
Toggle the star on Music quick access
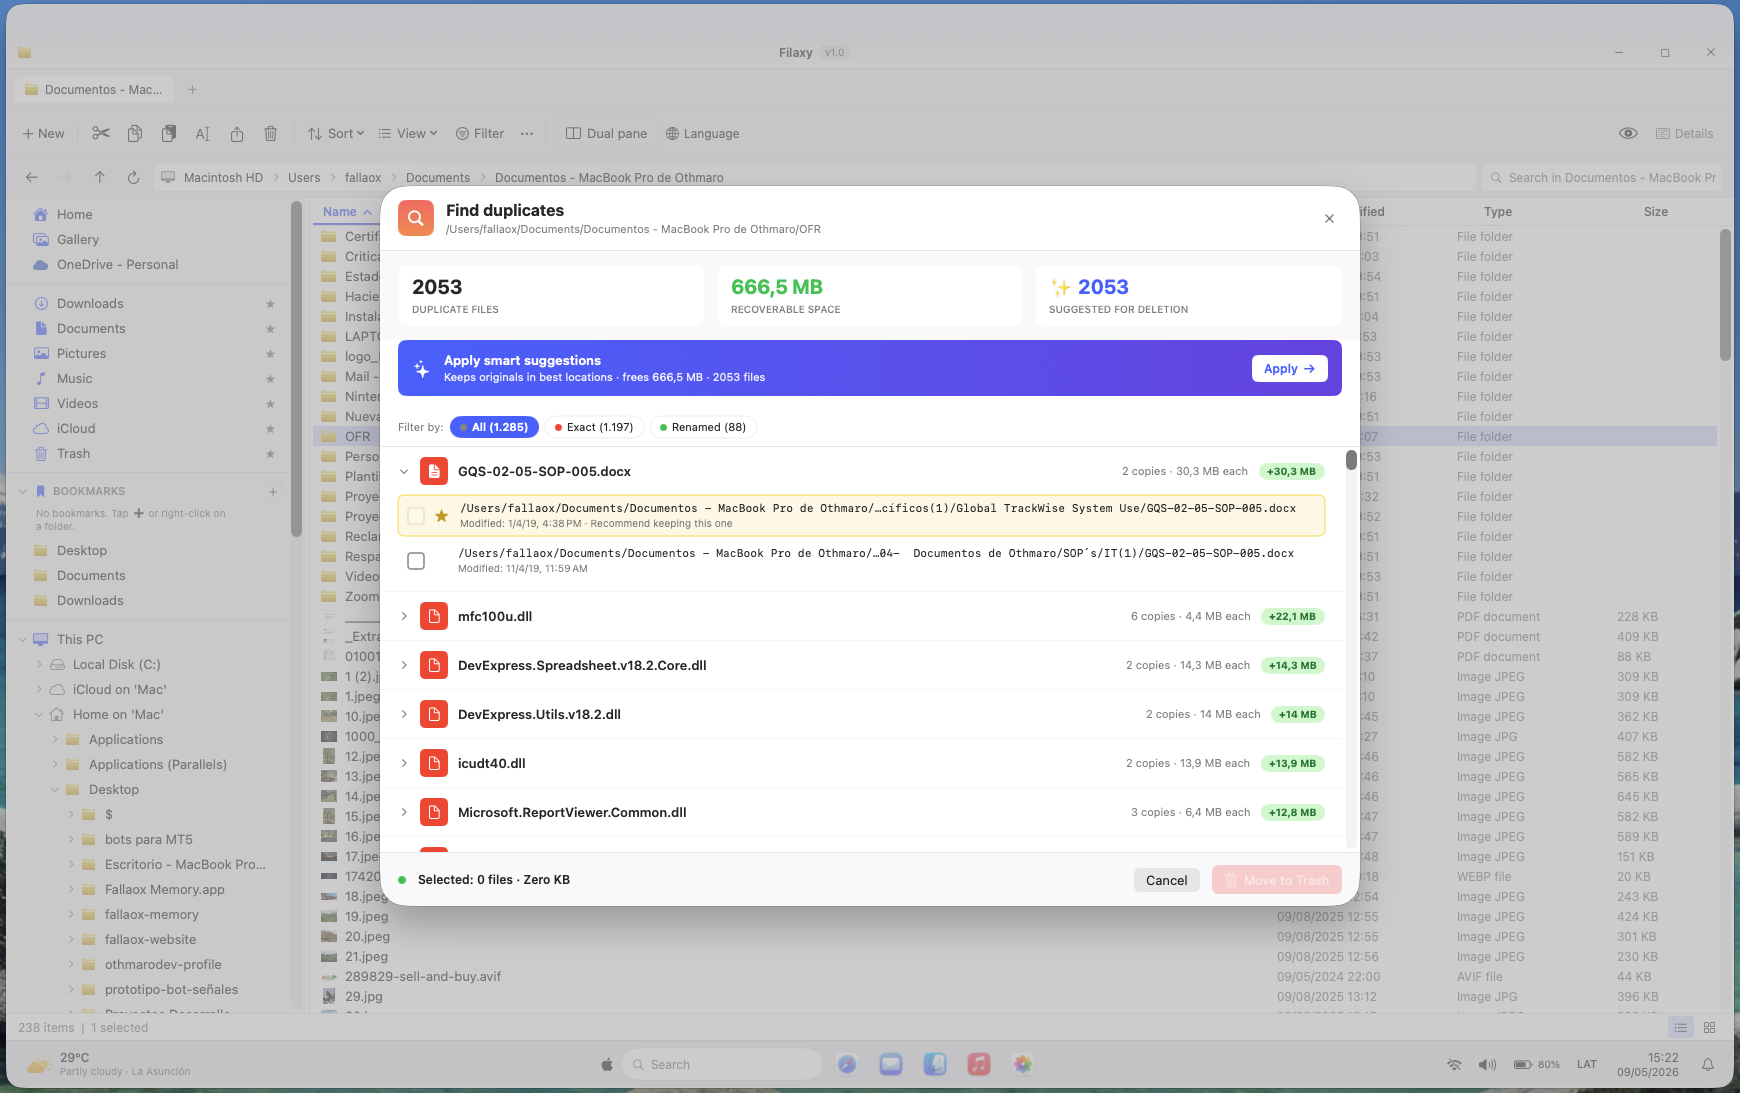tap(270, 379)
